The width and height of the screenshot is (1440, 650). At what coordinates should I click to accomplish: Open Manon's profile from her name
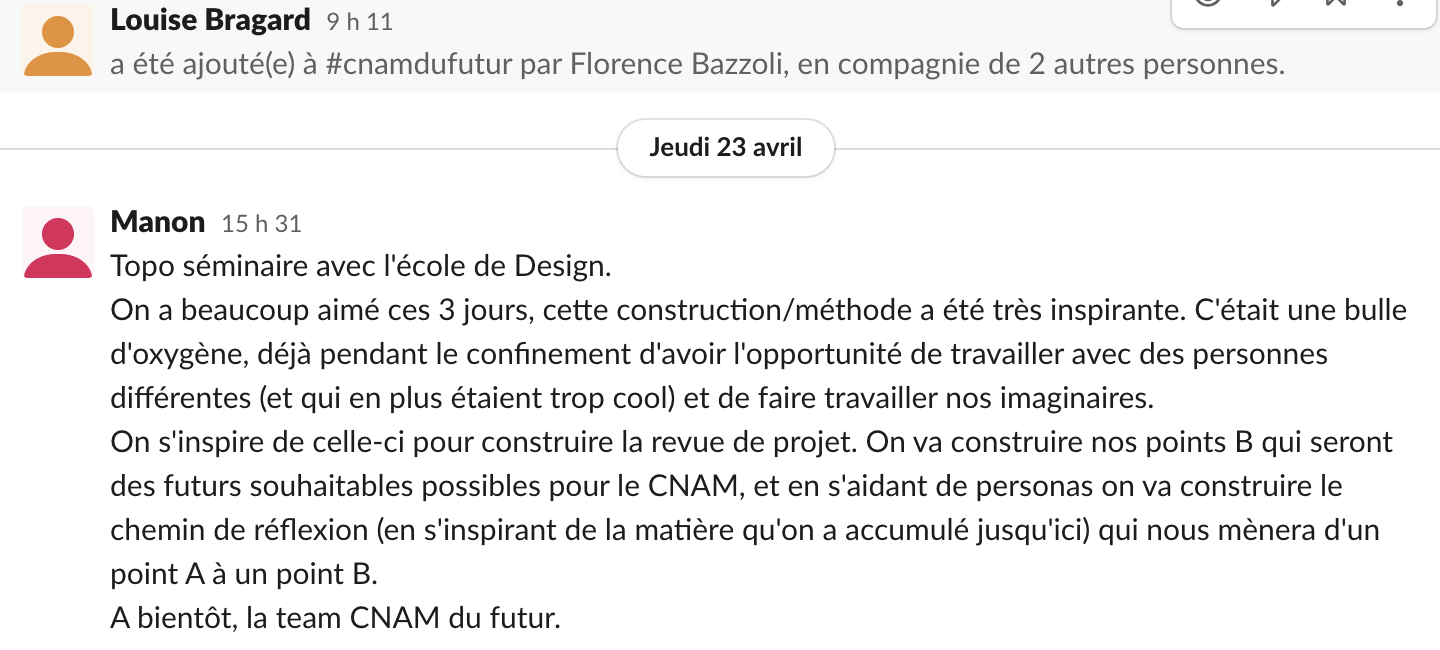coord(158,222)
